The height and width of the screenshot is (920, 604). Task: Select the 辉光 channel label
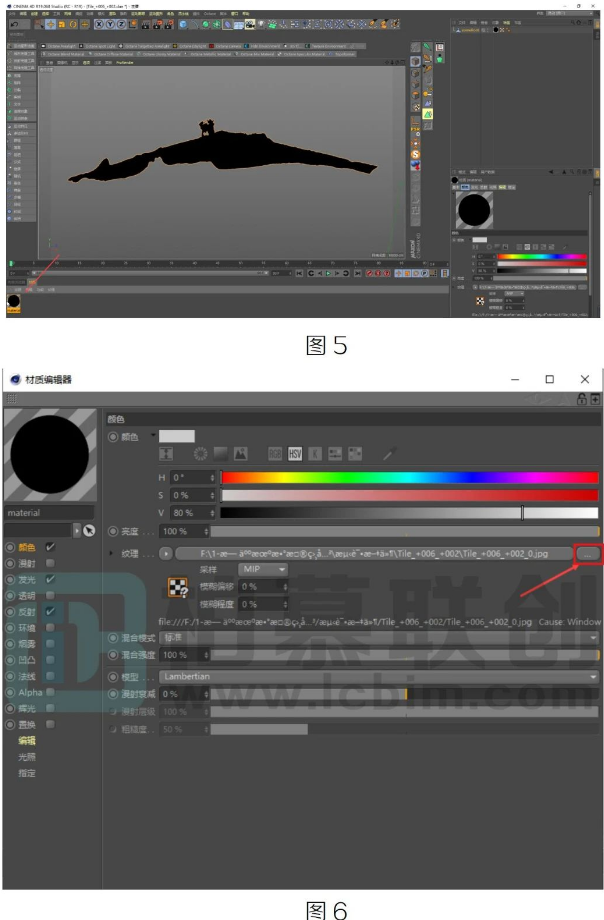(x=27, y=708)
